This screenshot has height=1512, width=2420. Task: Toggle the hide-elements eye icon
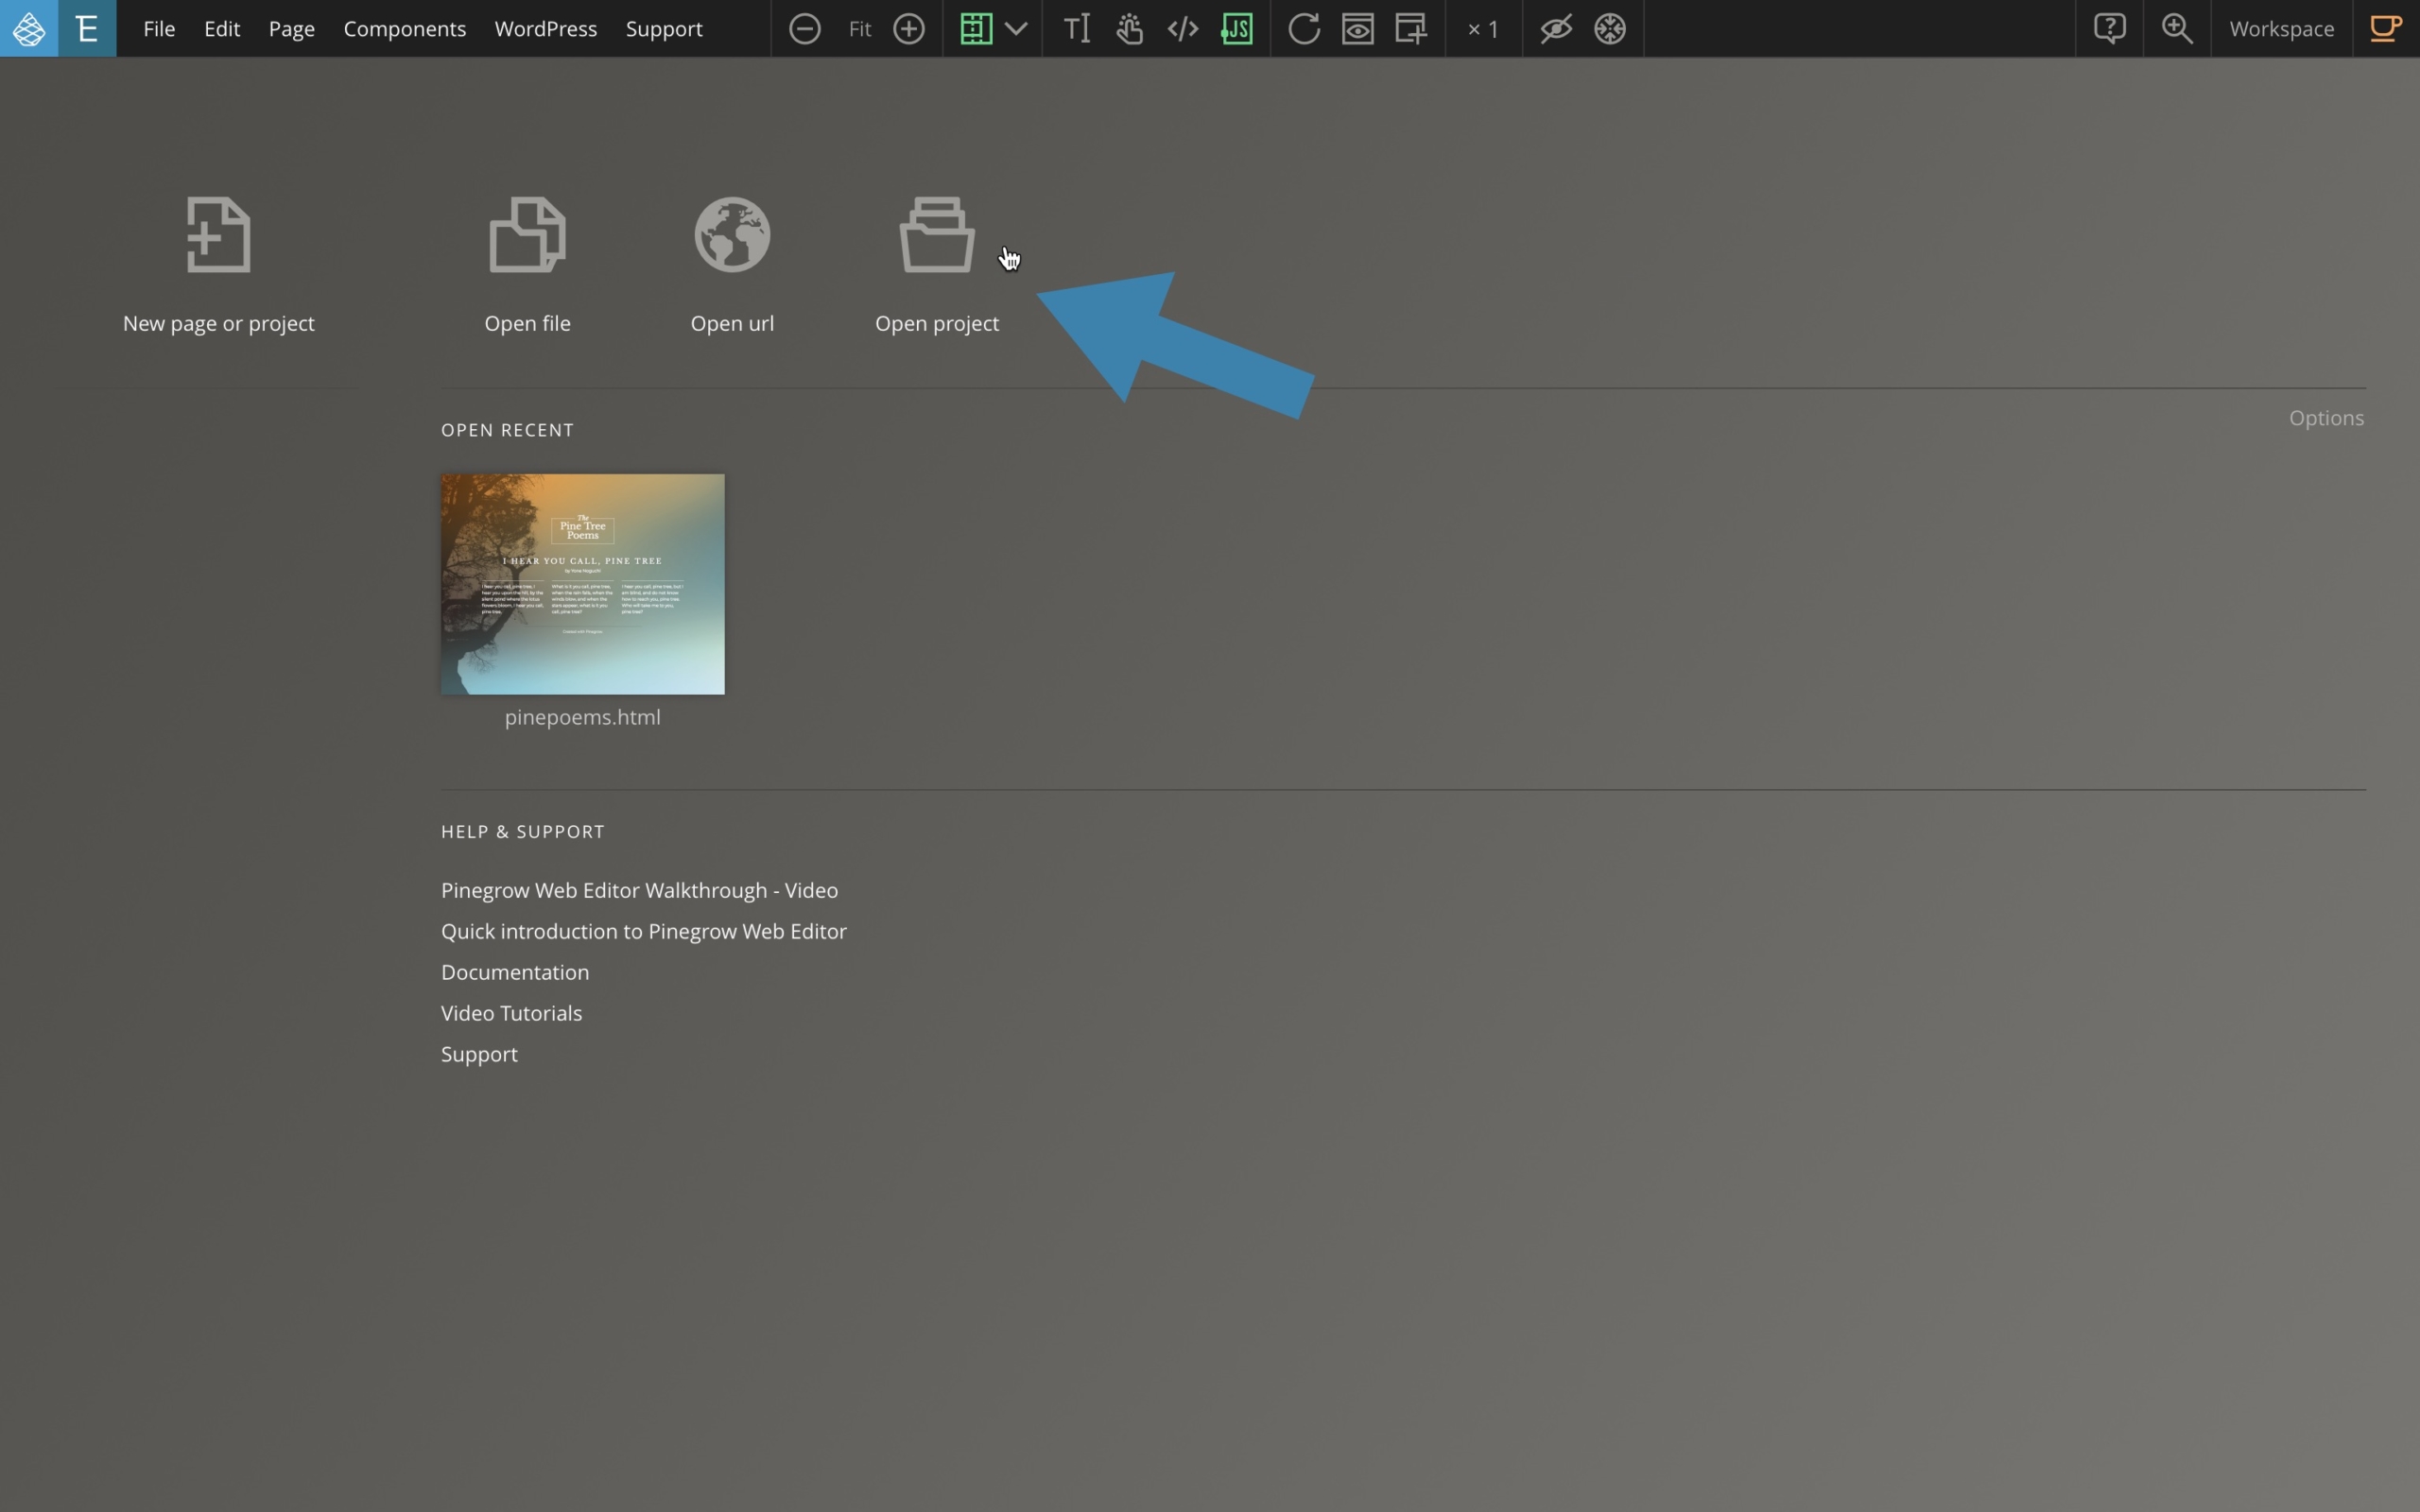click(x=1554, y=28)
